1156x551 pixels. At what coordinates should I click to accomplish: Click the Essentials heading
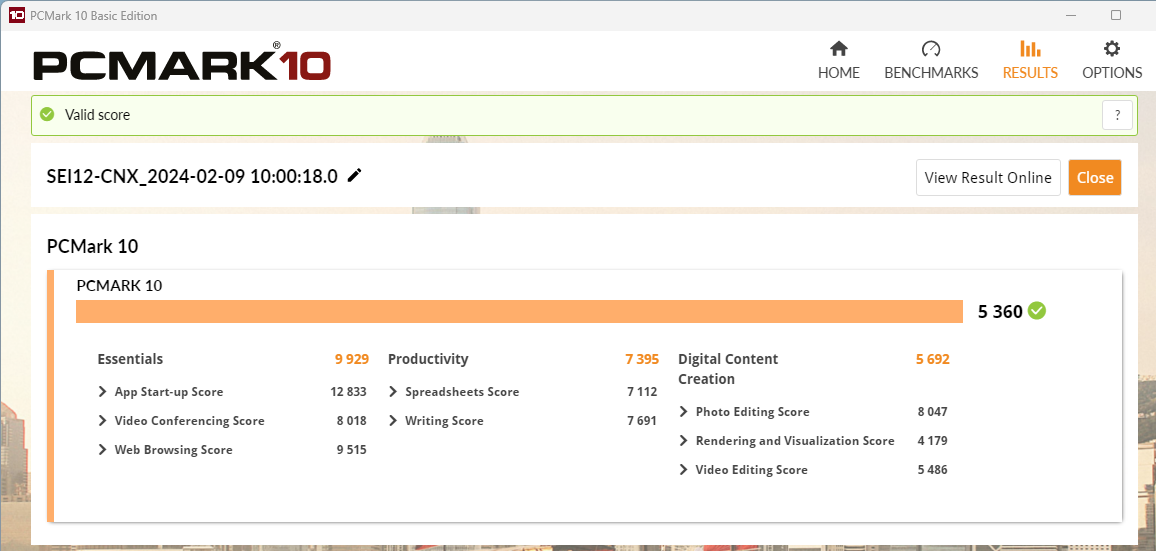(x=130, y=359)
